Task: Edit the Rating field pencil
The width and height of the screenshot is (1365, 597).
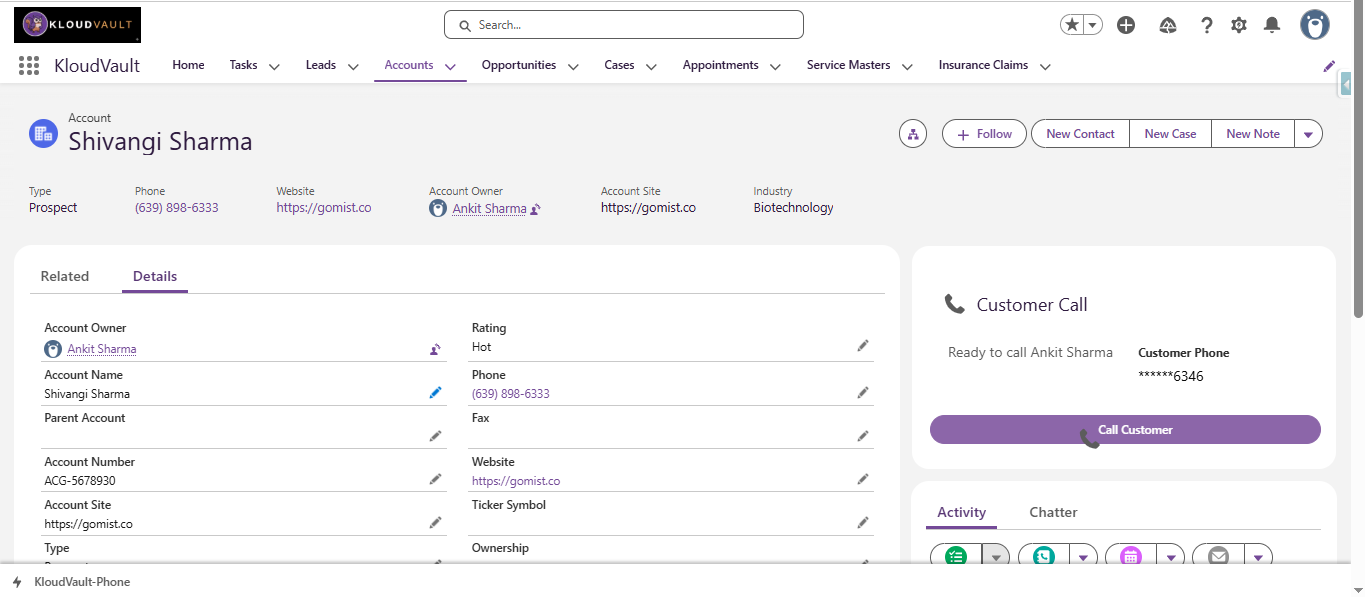Action: pos(863,345)
